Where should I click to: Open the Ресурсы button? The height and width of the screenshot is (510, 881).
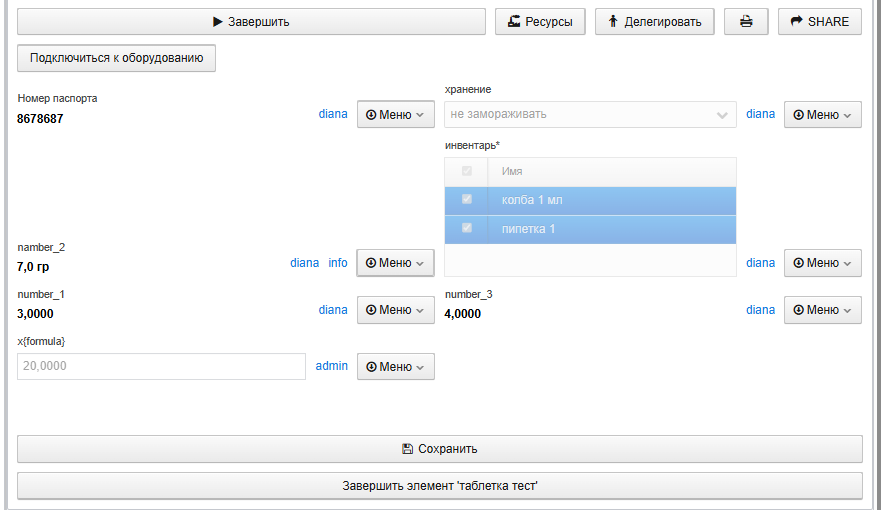point(540,21)
